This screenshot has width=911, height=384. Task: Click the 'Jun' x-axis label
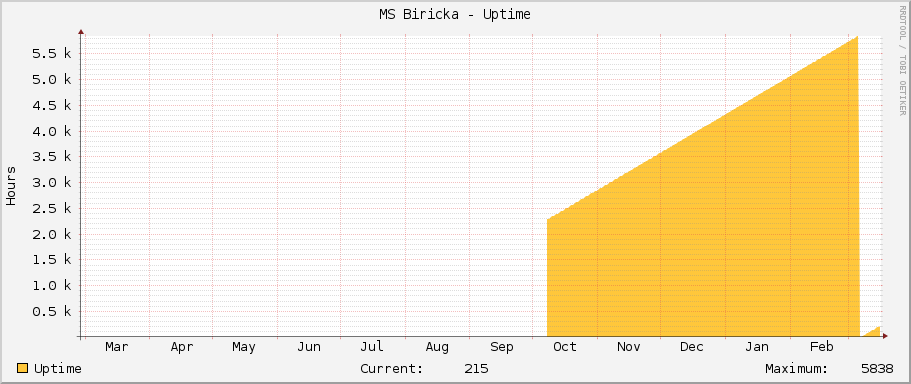point(309,347)
